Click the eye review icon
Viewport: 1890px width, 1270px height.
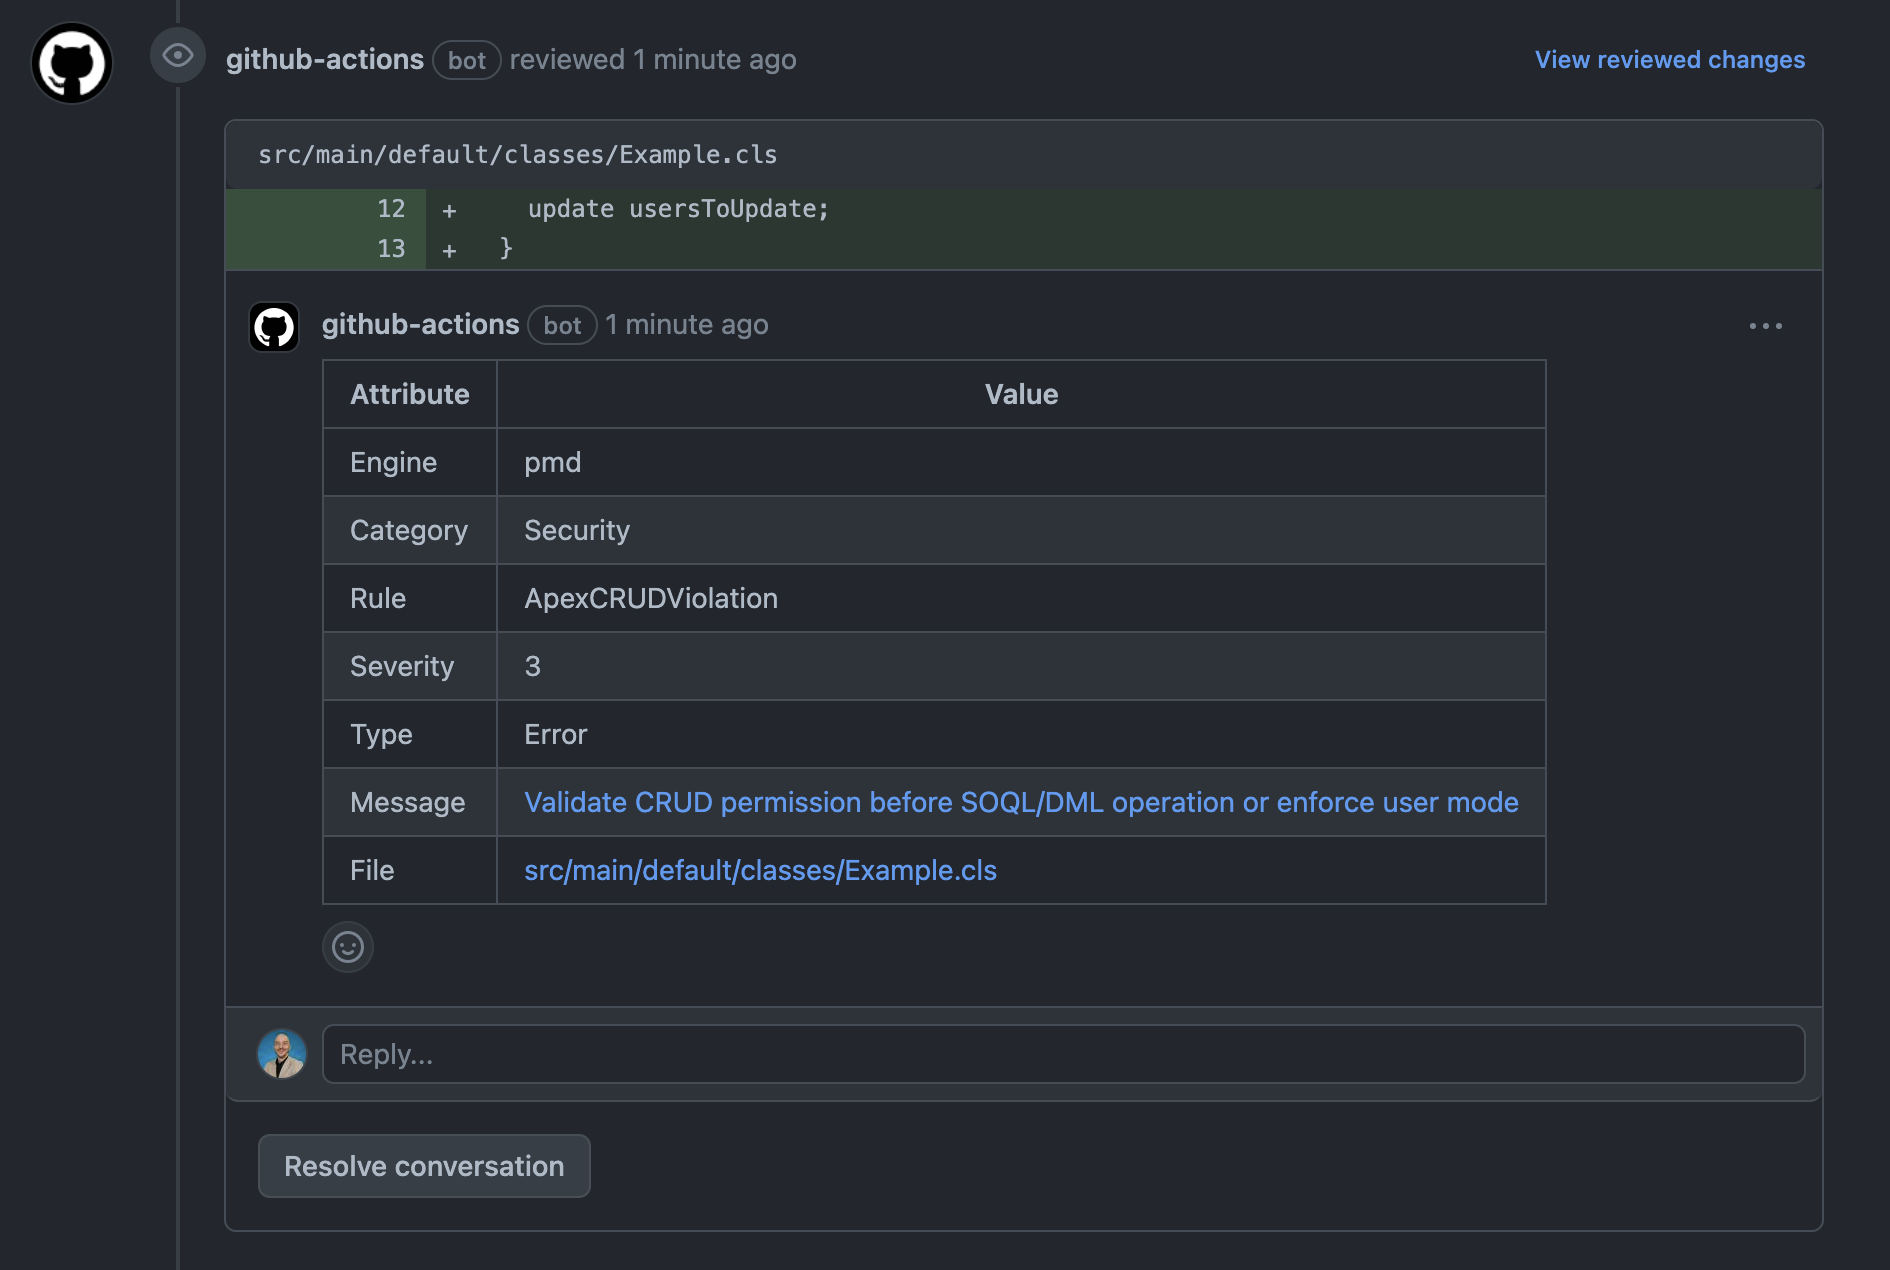coord(178,55)
